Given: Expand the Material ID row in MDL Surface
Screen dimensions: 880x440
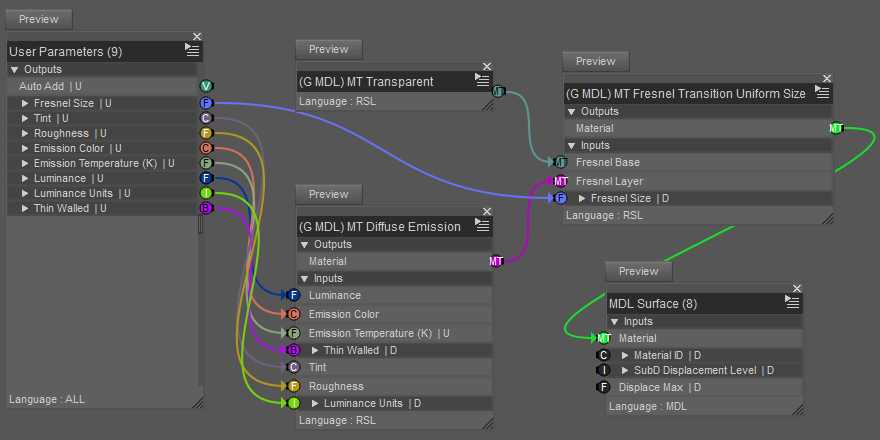Looking at the screenshot, I should pos(625,355).
